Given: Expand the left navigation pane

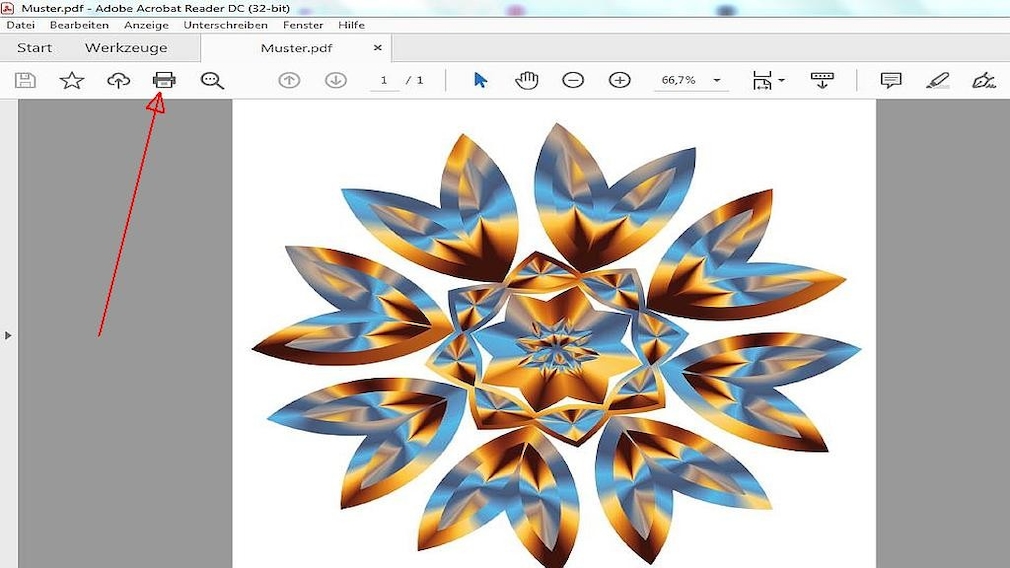Looking at the screenshot, I should pos(8,335).
